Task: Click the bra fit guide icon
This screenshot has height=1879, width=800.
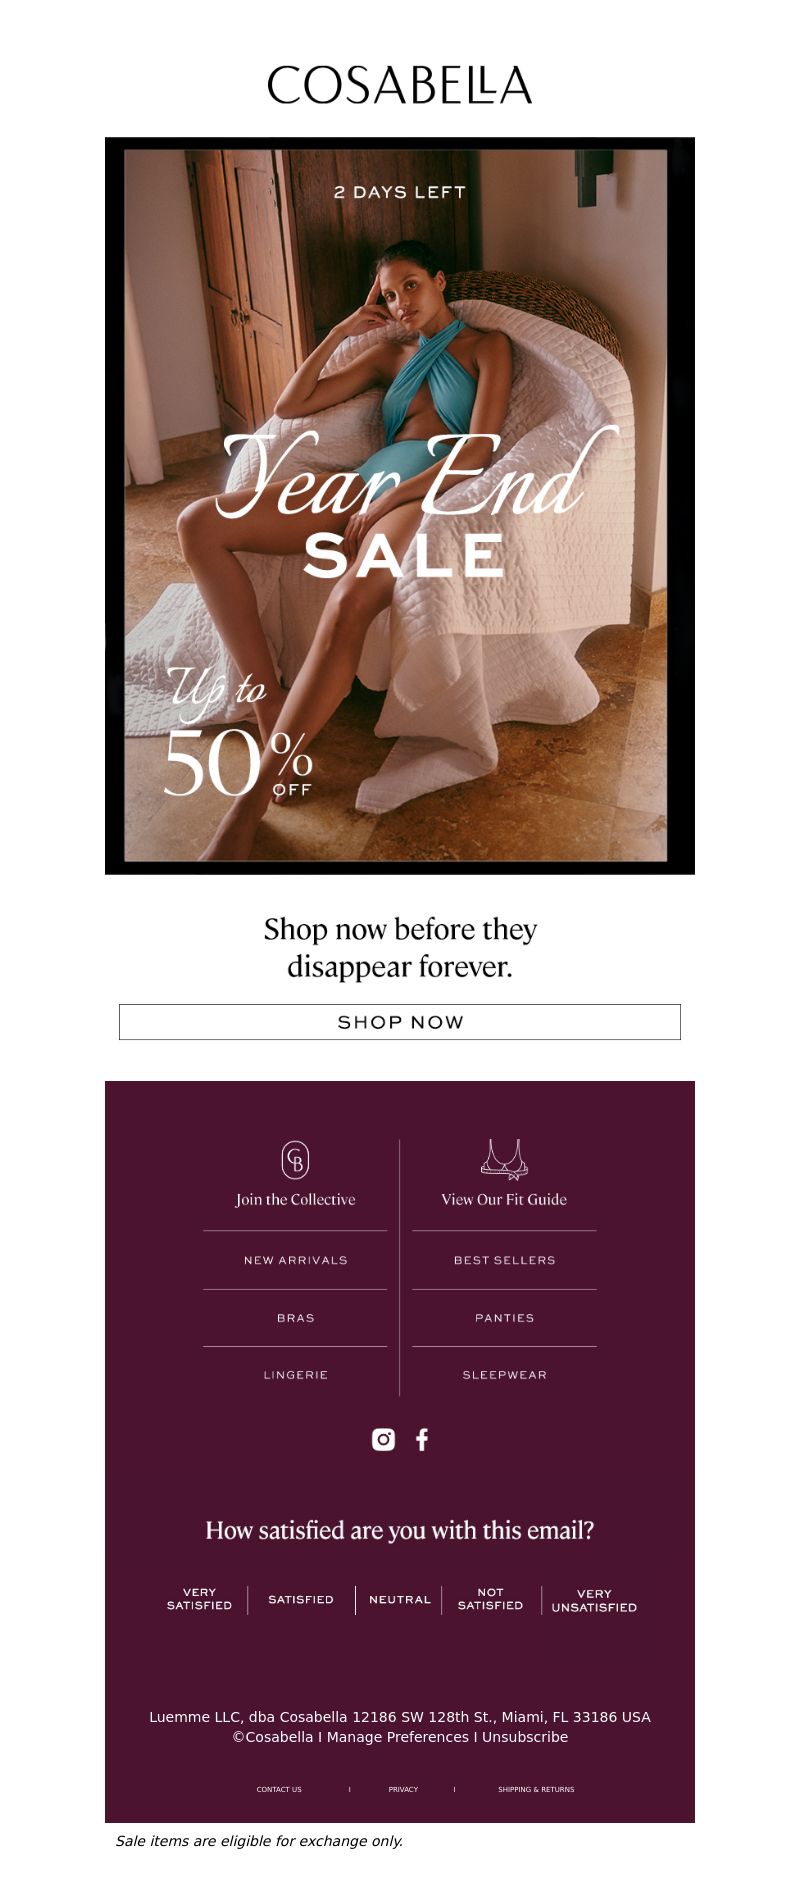Action: click(x=504, y=1159)
